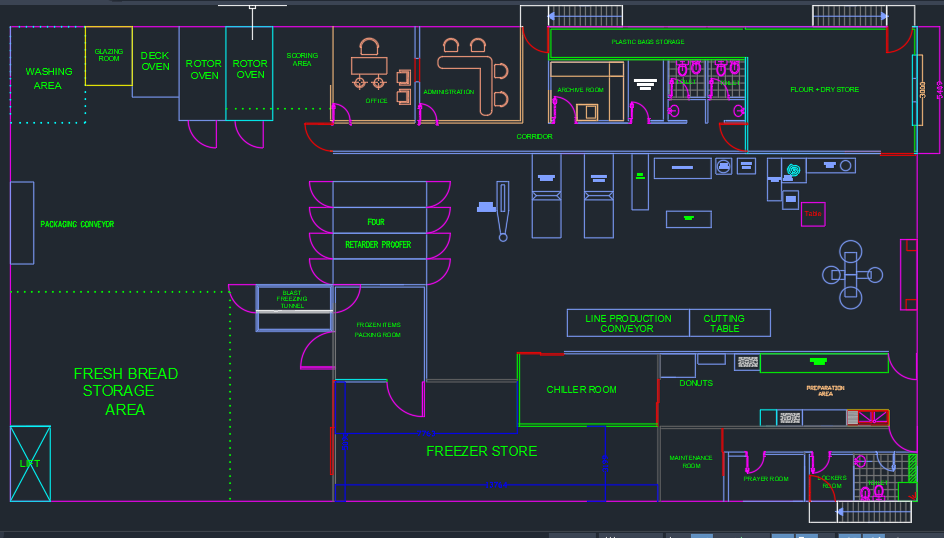This screenshot has width=944, height=538.
Task: Click the cyan spiral symbol near the Table
Action: pyautogui.click(x=793, y=171)
